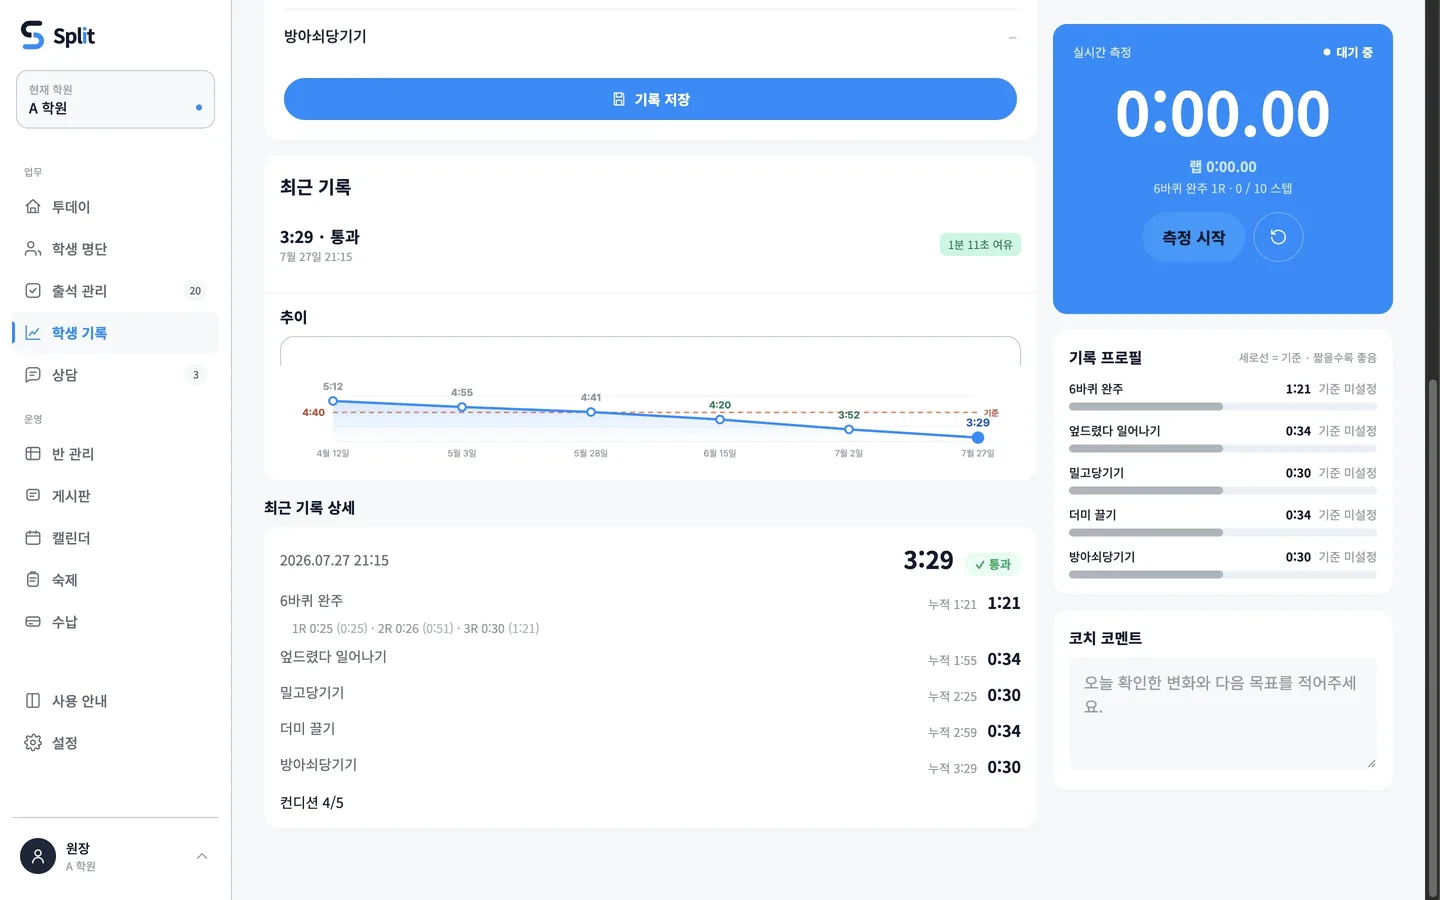Screen dimensions: 1440x900
Task: Click the 학생 기록 chart icon
Action: click(33, 333)
